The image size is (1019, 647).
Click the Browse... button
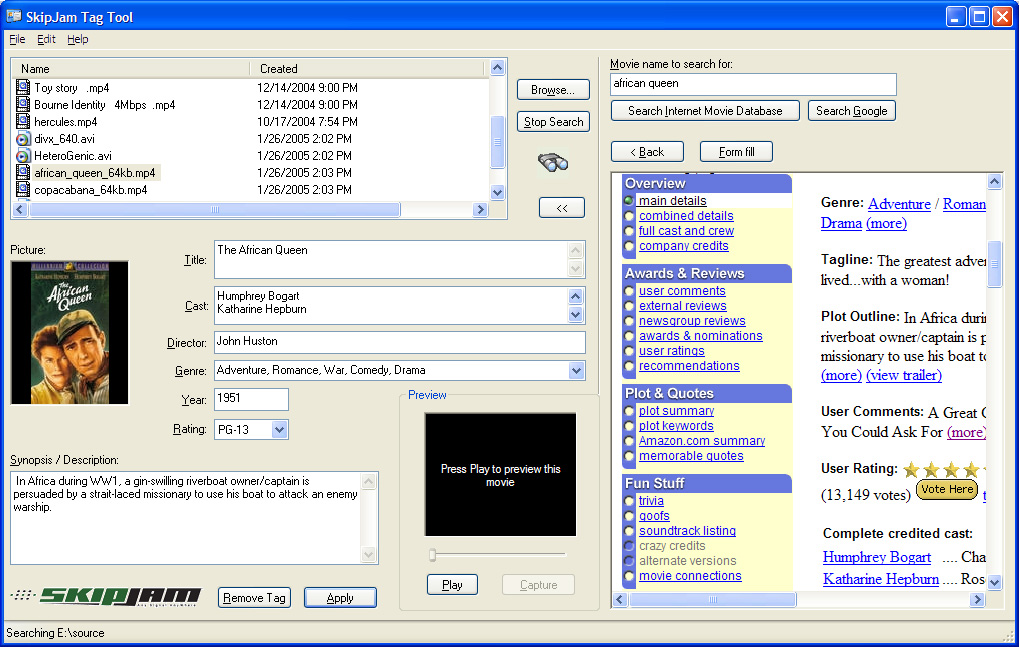point(553,90)
